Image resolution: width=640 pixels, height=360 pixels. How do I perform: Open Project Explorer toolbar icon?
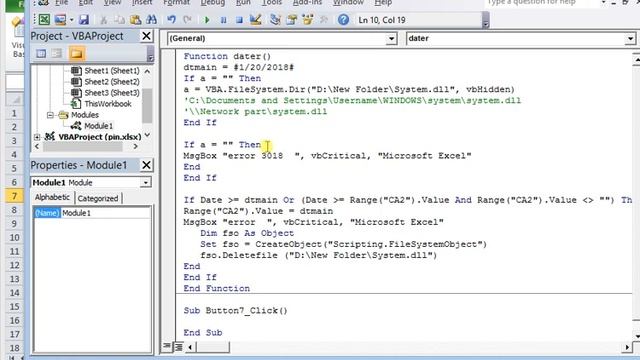pos(275,20)
